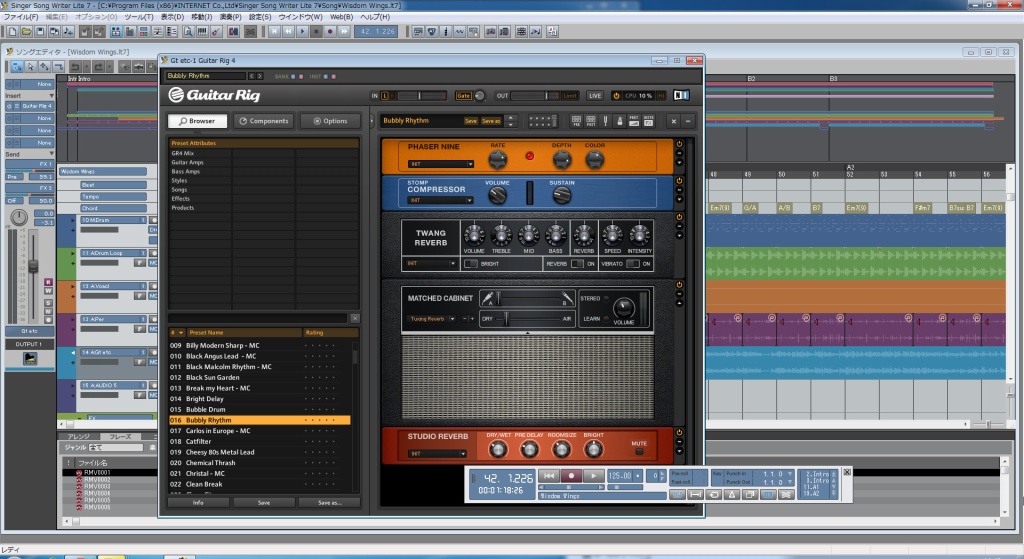Image resolution: width=1024 pixels, height=559 pixels.
Task: Open Guitar Rig metronome icon
Action: [619, 121]
